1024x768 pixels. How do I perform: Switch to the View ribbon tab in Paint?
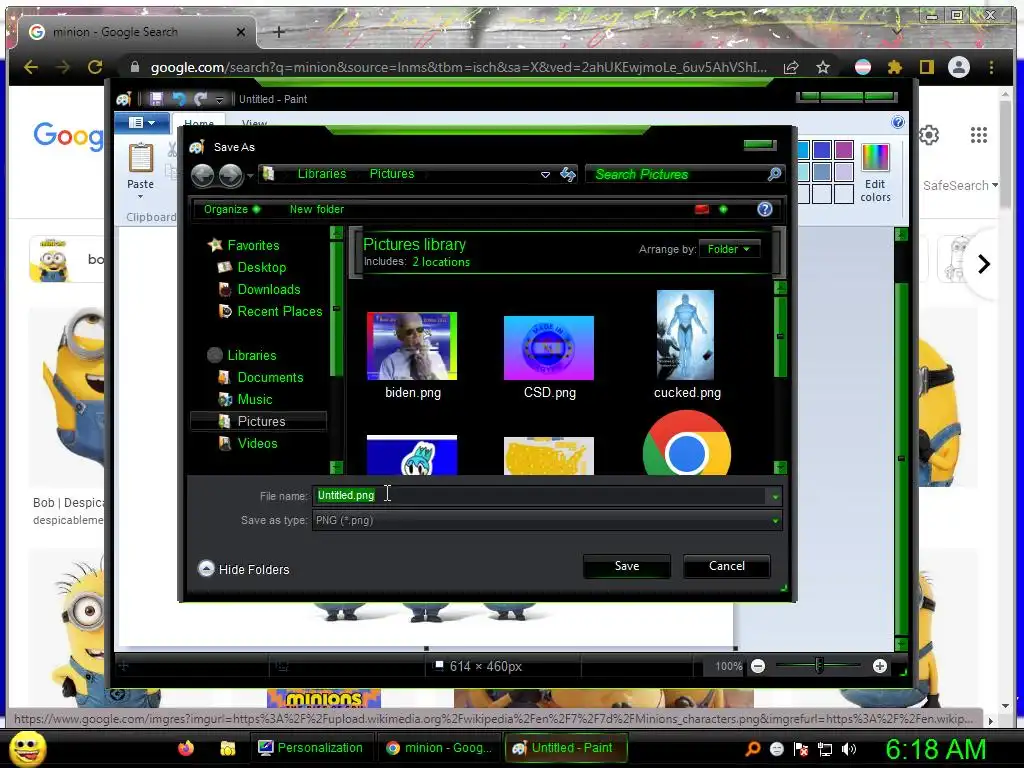[x=254, y=122]
